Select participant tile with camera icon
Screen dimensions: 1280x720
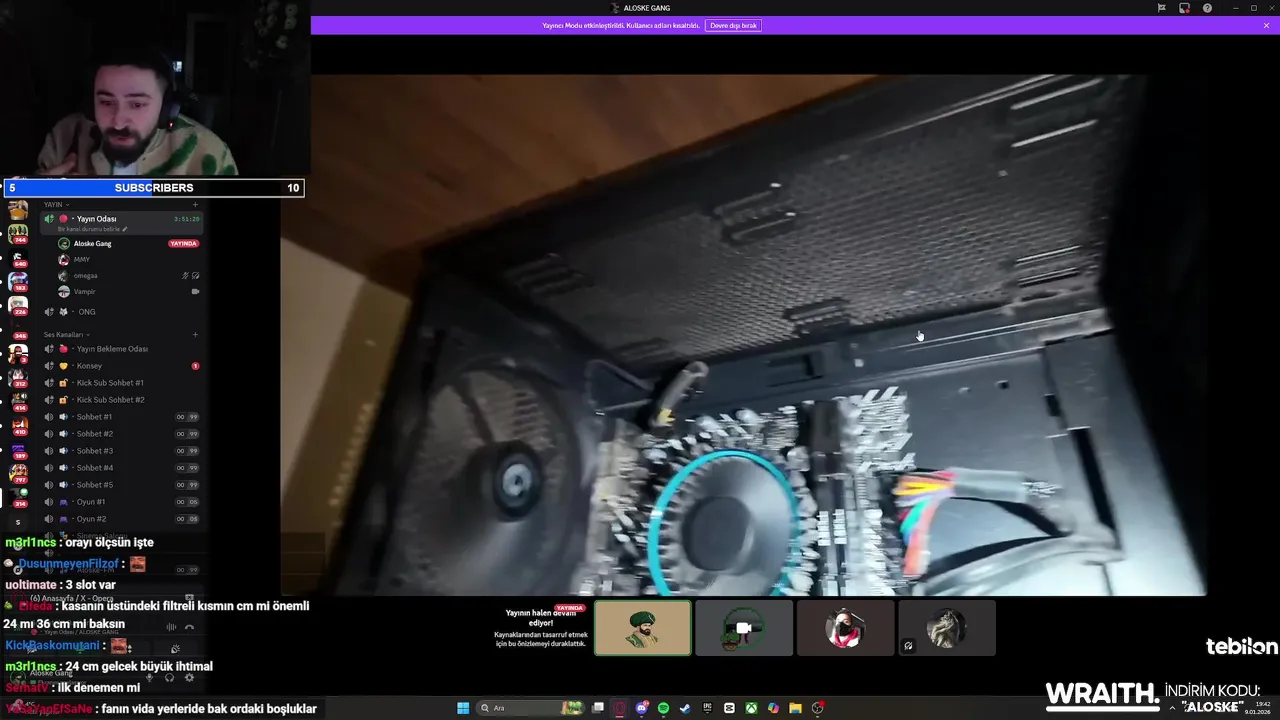point(743,628)
